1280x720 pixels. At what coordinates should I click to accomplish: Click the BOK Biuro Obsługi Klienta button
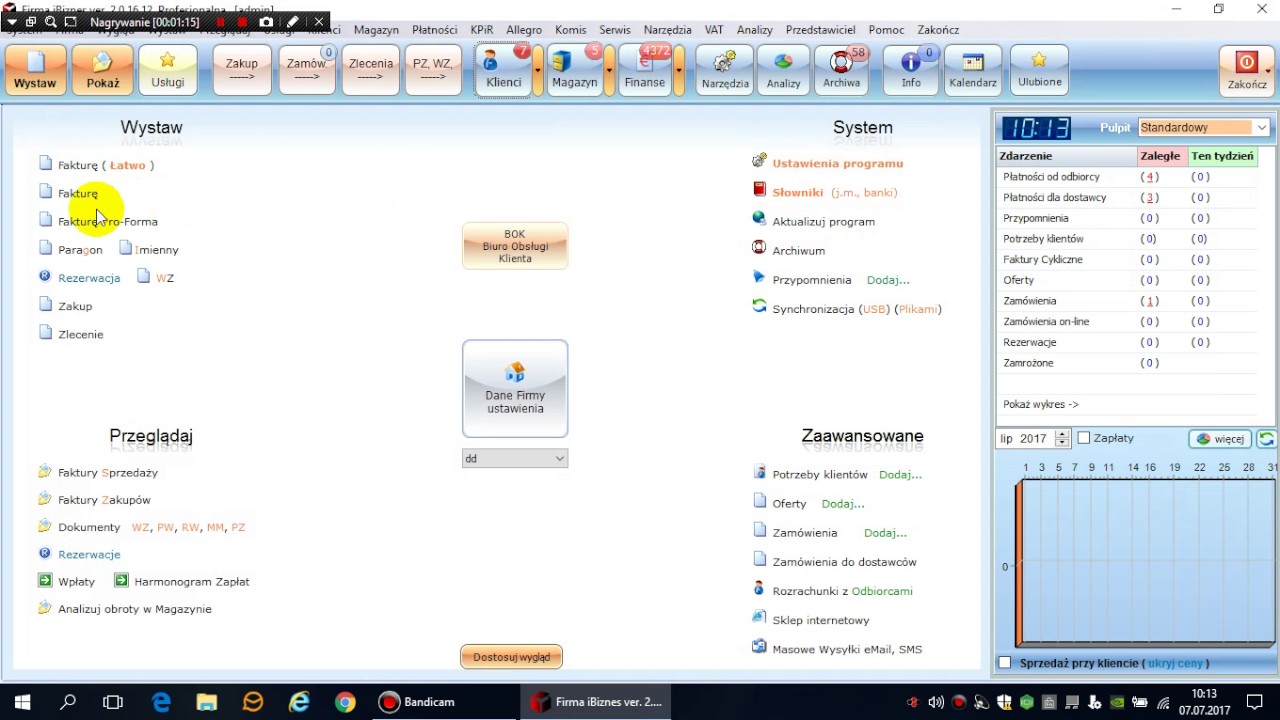click(x=515, y=246)
